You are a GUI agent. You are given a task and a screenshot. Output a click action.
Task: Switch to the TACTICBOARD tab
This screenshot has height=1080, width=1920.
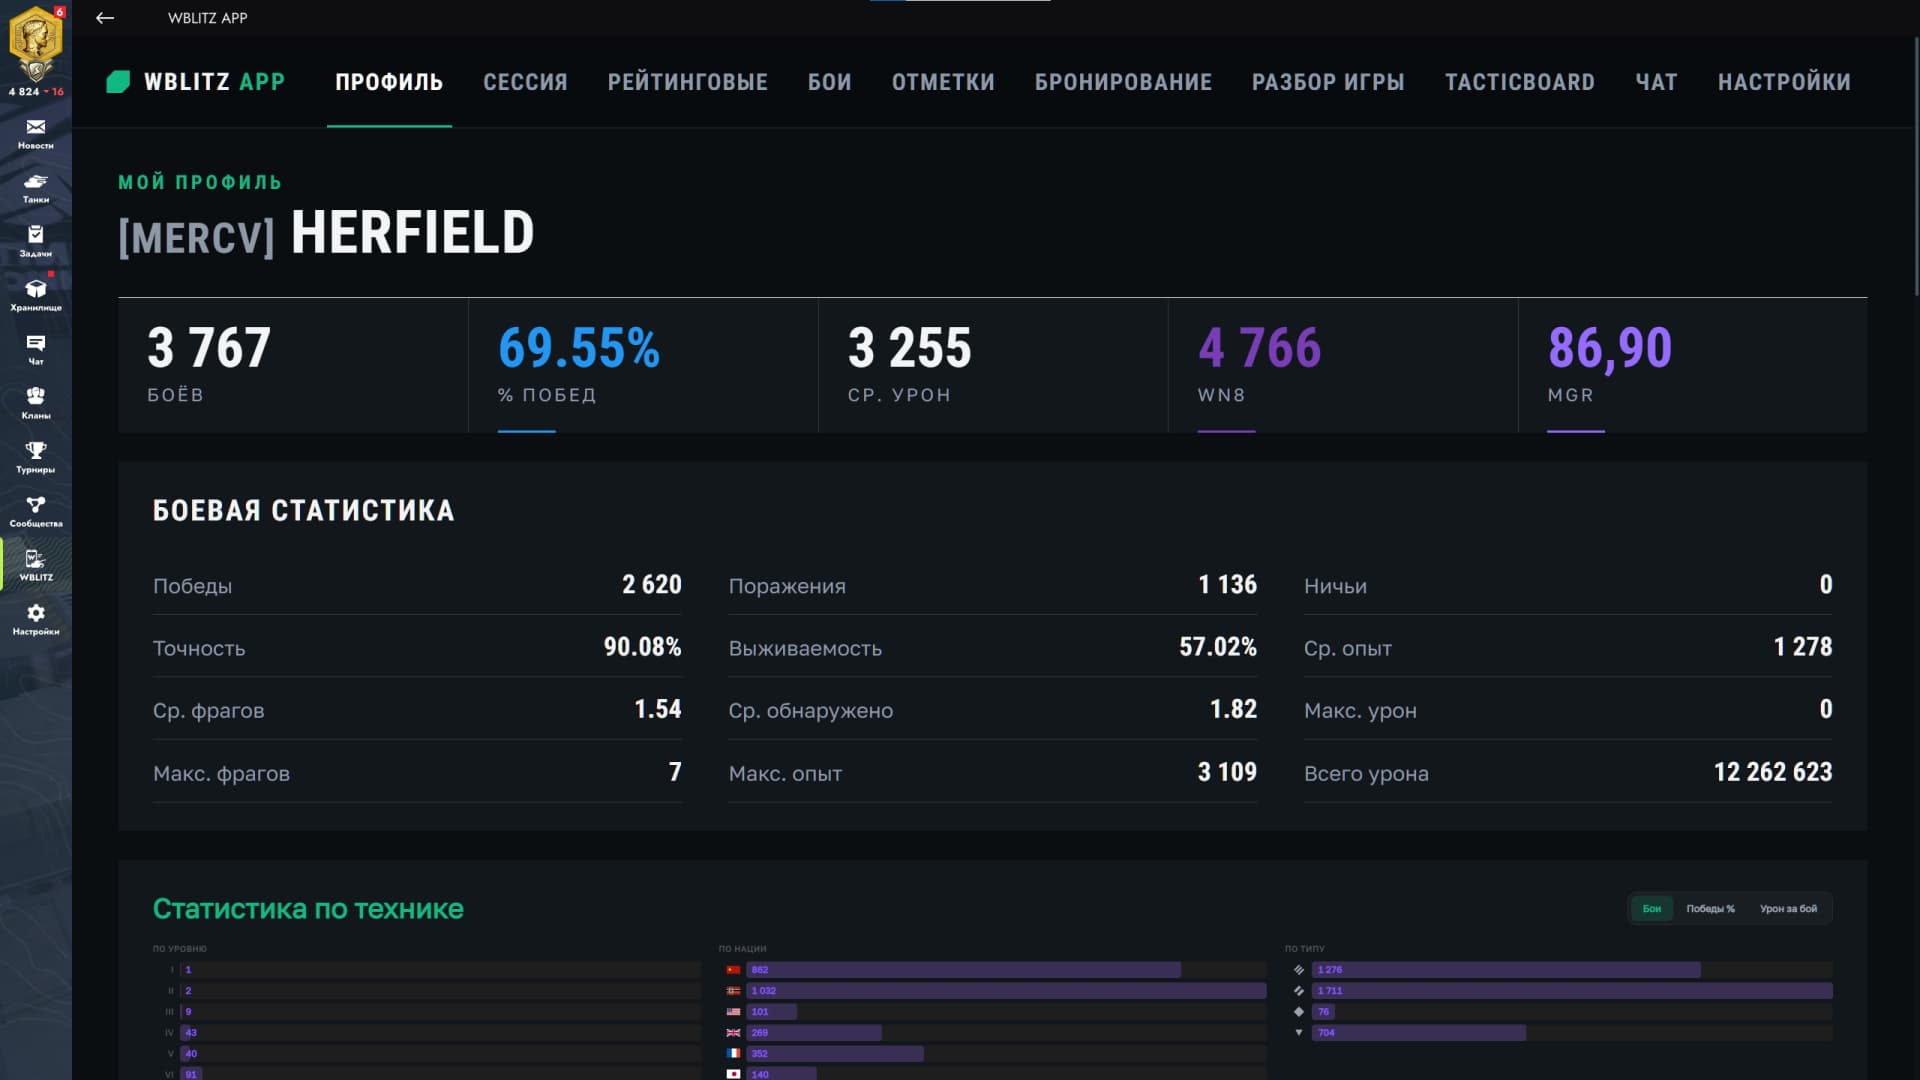(x=1520, y=82)
